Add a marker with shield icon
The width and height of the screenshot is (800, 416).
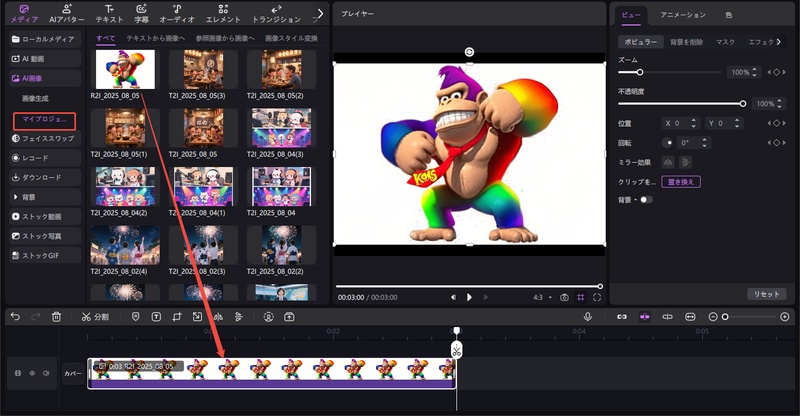click(135, 317)
